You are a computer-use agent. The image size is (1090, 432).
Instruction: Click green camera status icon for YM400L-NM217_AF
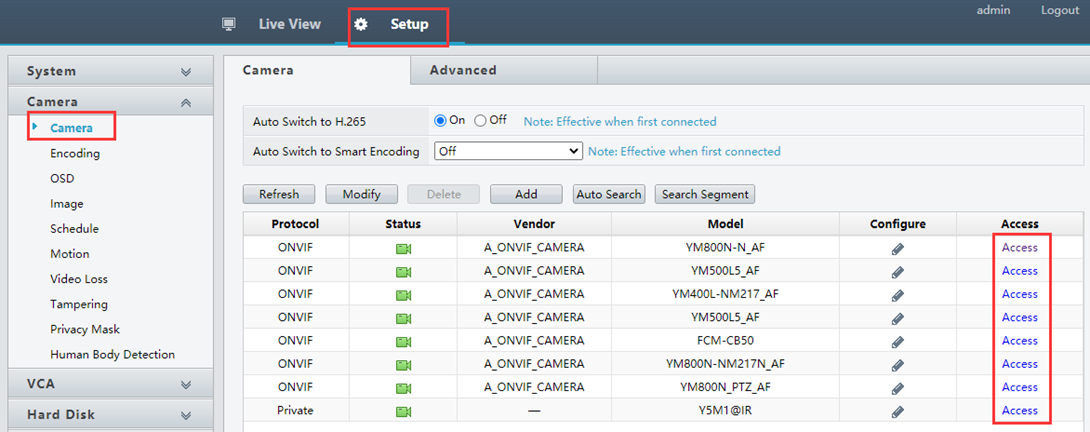(403, 295)
